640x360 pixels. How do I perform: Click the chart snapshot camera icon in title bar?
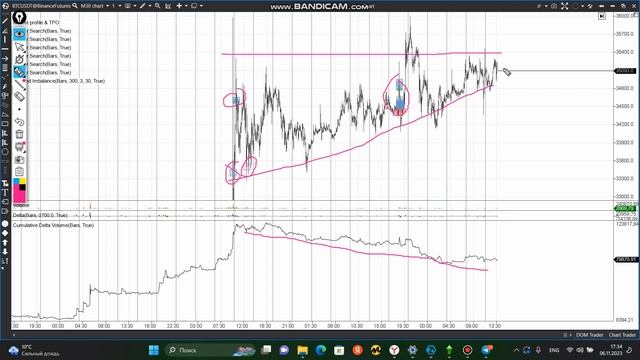pyautogui.click(x=554, y=6)
